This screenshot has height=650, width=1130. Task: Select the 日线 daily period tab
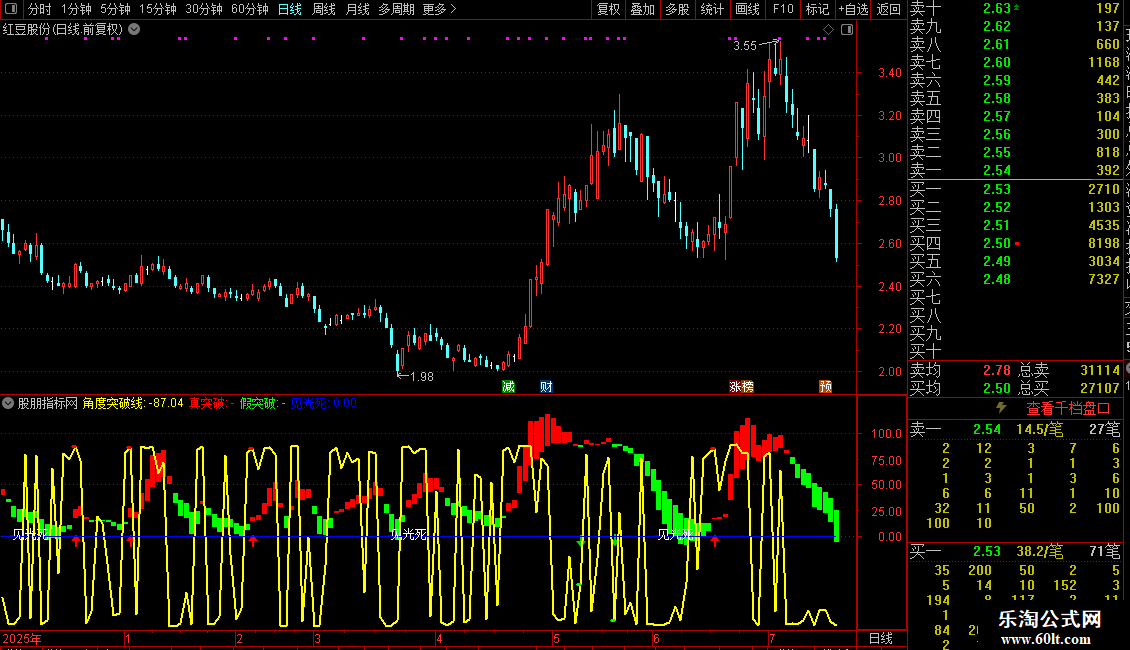click(290, 9)
